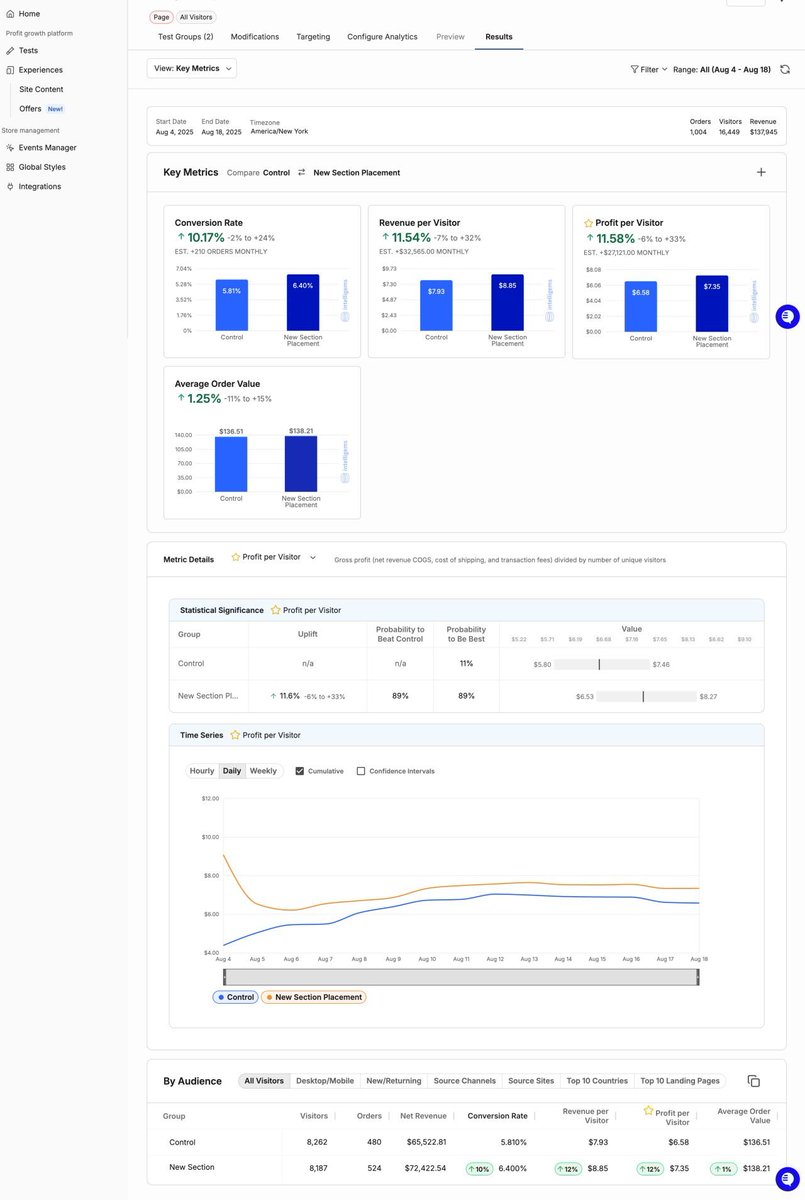Open the chat support bubble at bottom right
The height and width of the screenshot is (1200, 805).
point(786,1178)
